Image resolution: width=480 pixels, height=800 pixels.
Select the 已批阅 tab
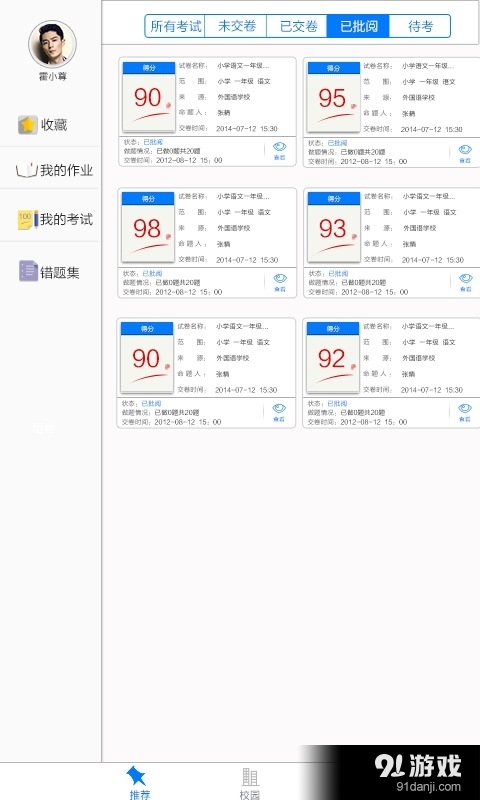[x=358, y=26]
